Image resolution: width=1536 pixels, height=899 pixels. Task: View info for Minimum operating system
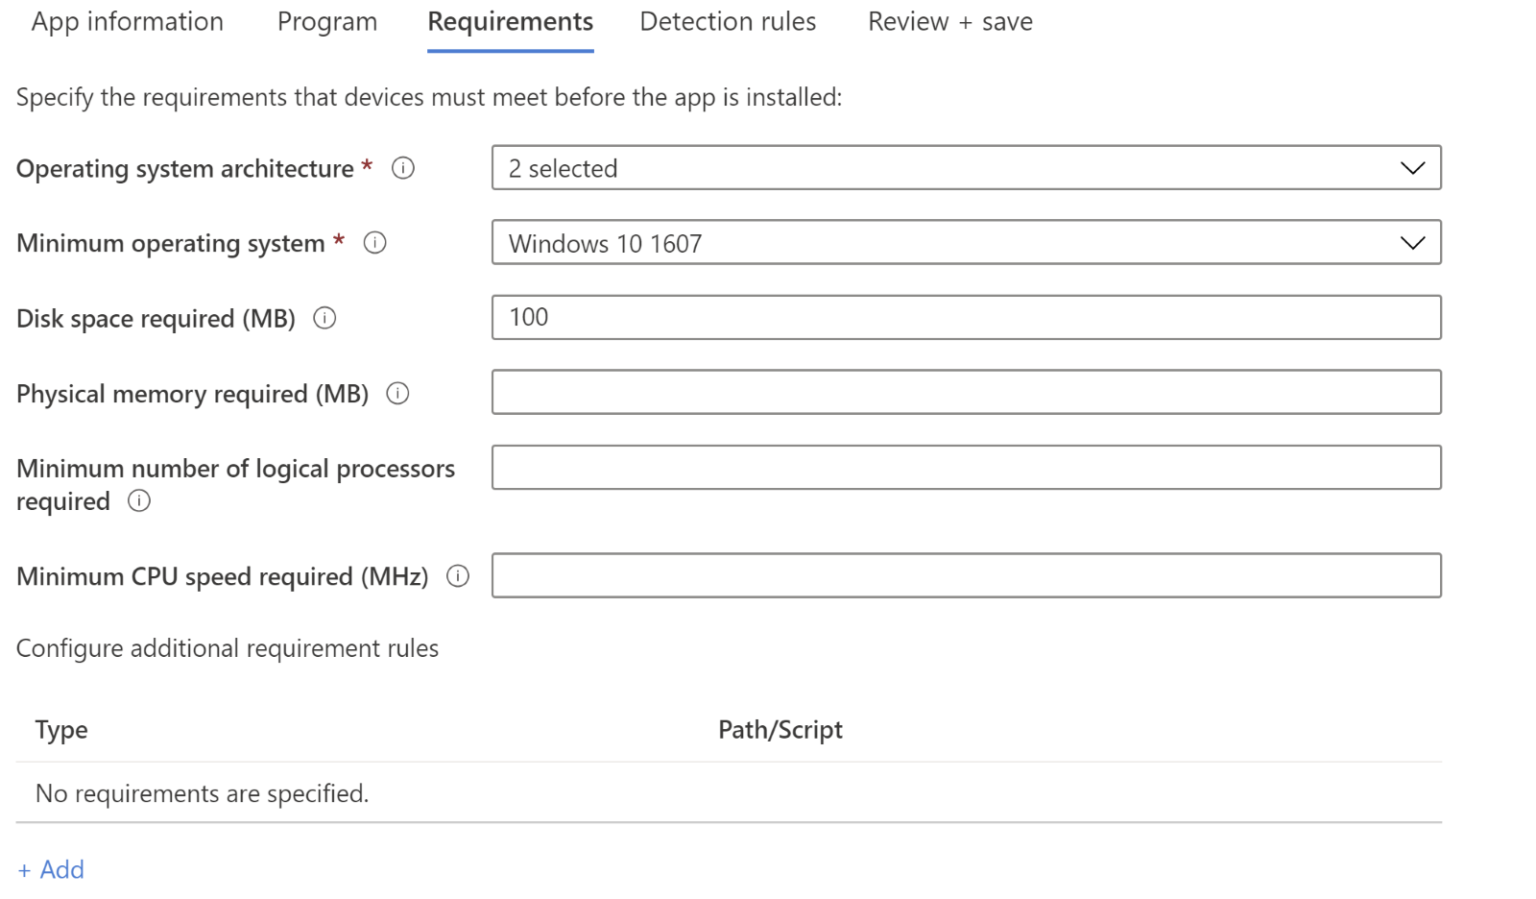click(374, 242)
